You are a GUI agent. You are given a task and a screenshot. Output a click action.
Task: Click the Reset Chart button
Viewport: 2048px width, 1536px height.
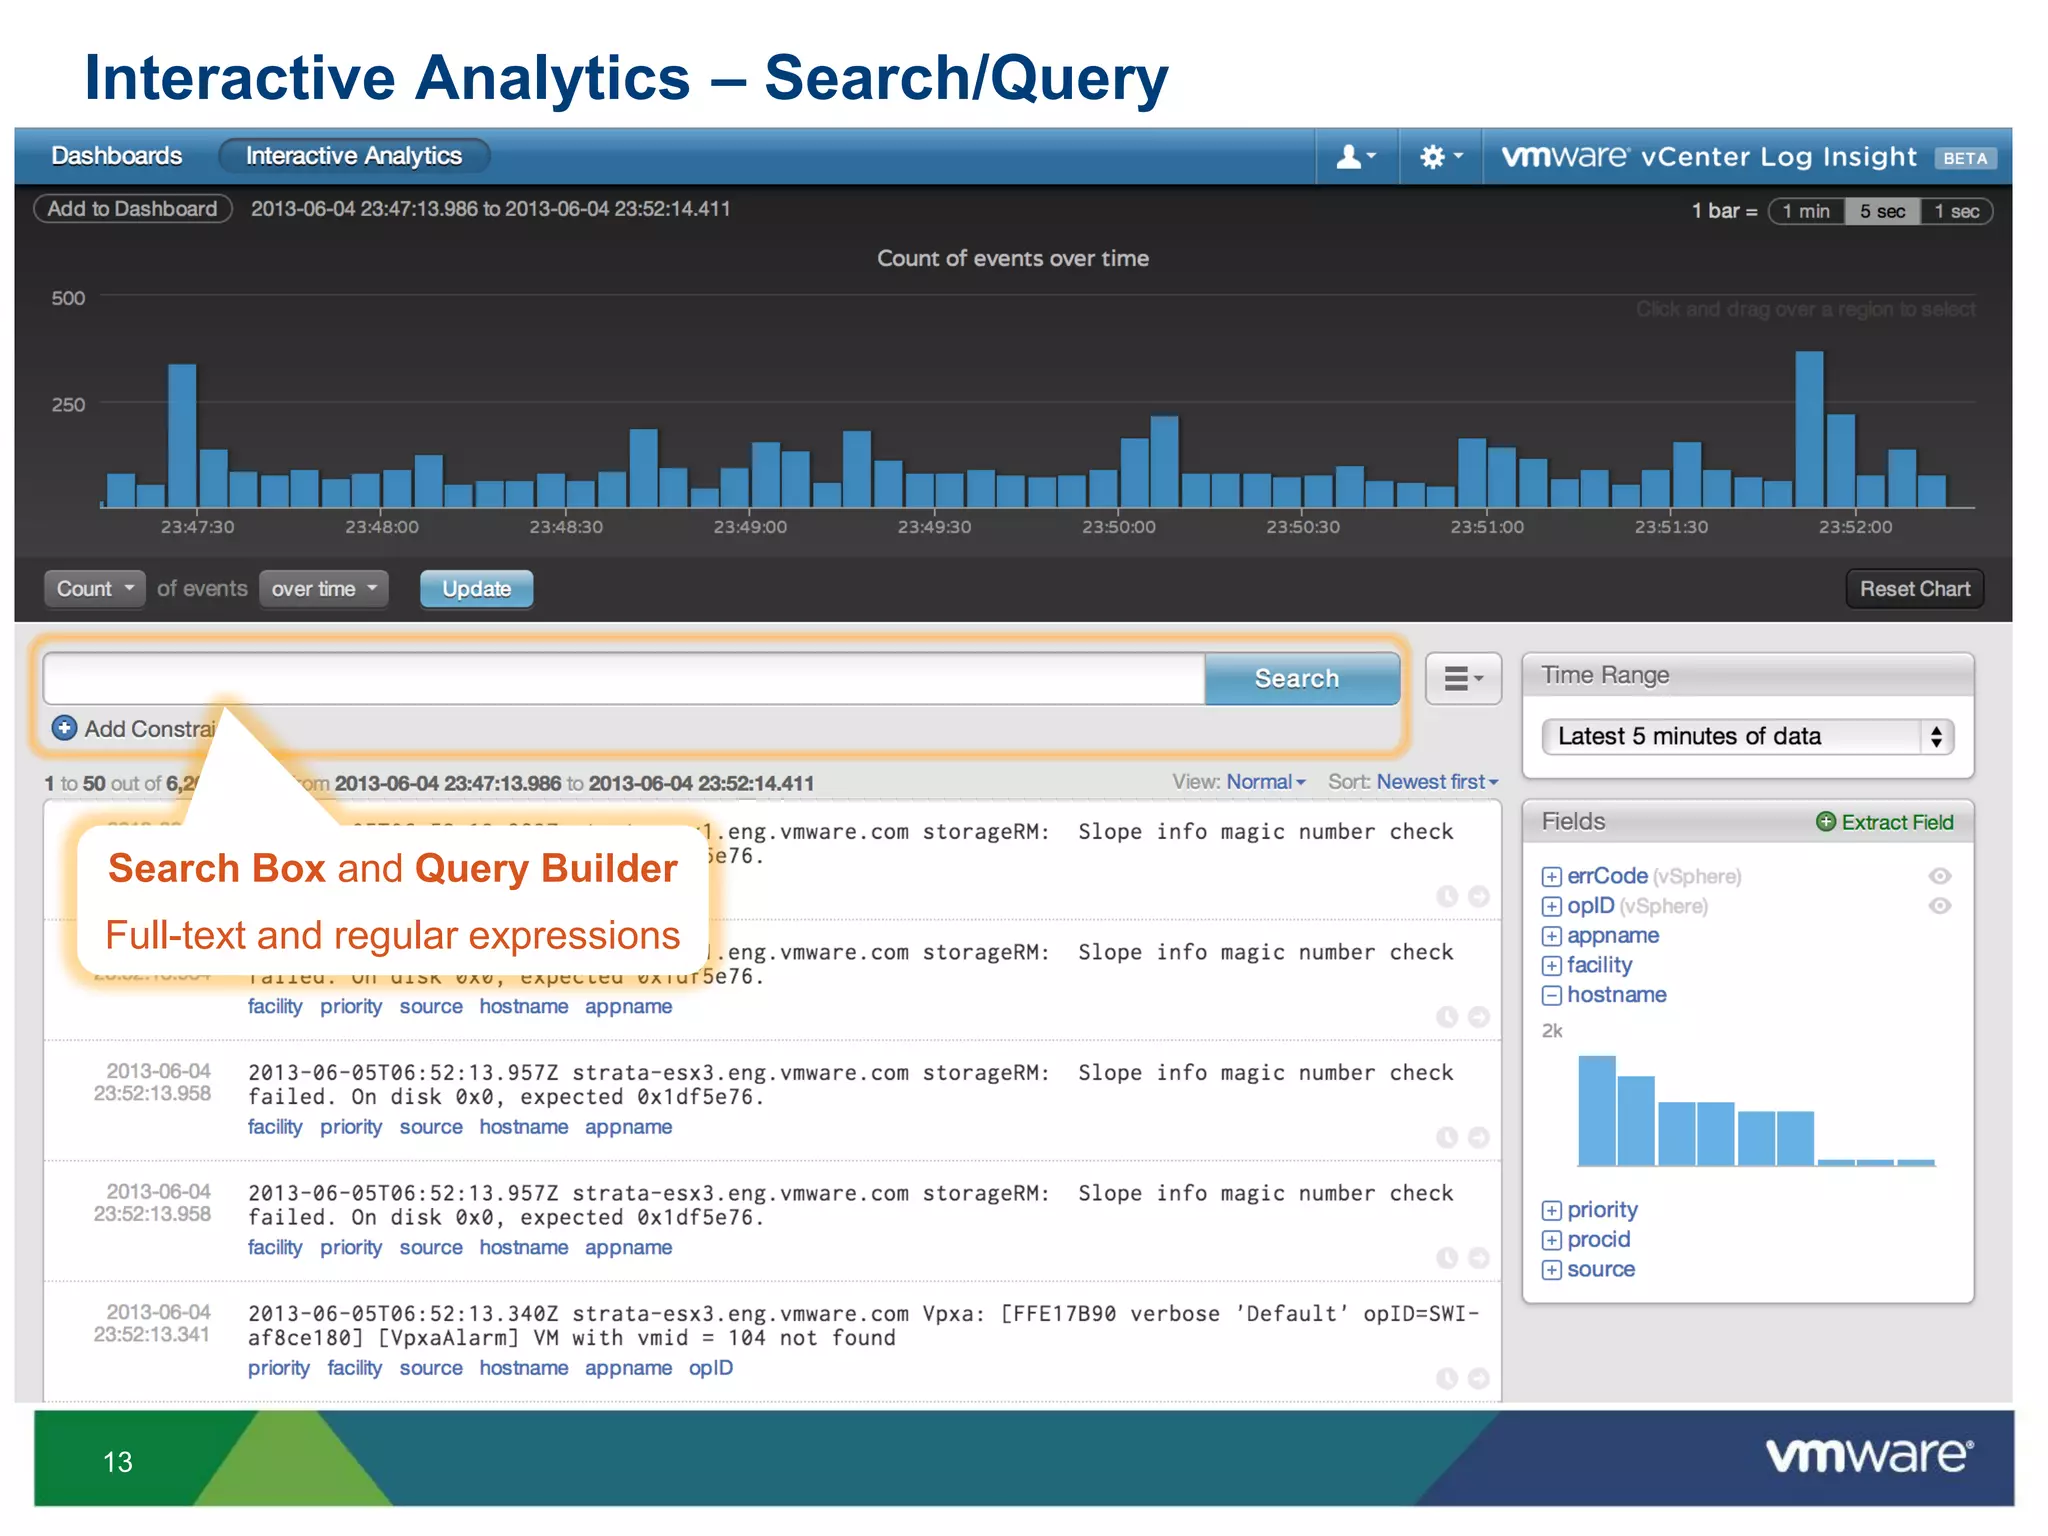click(x=1914, y=589)
